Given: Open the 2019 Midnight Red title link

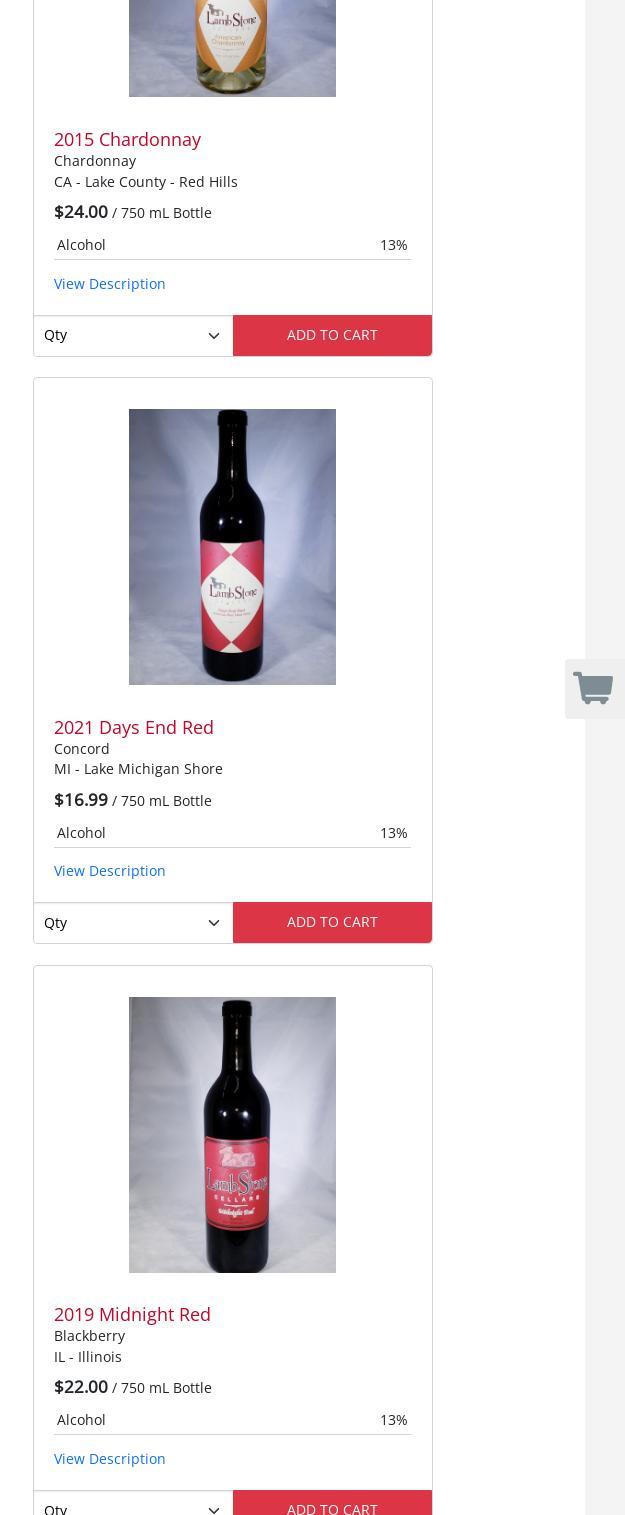Looking at the screenshot, I should pyautogui.click(x=132, y=1314).
